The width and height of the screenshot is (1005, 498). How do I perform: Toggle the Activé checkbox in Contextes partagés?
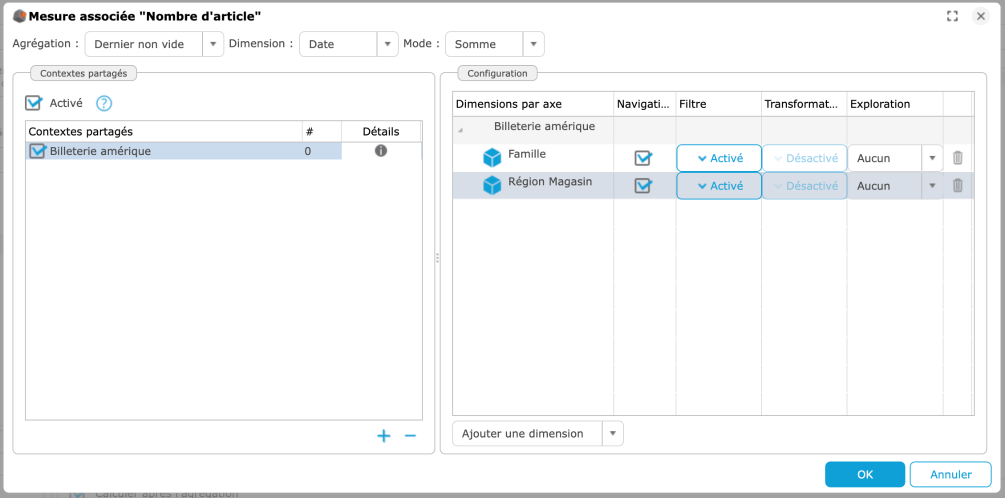coord(34,103)
